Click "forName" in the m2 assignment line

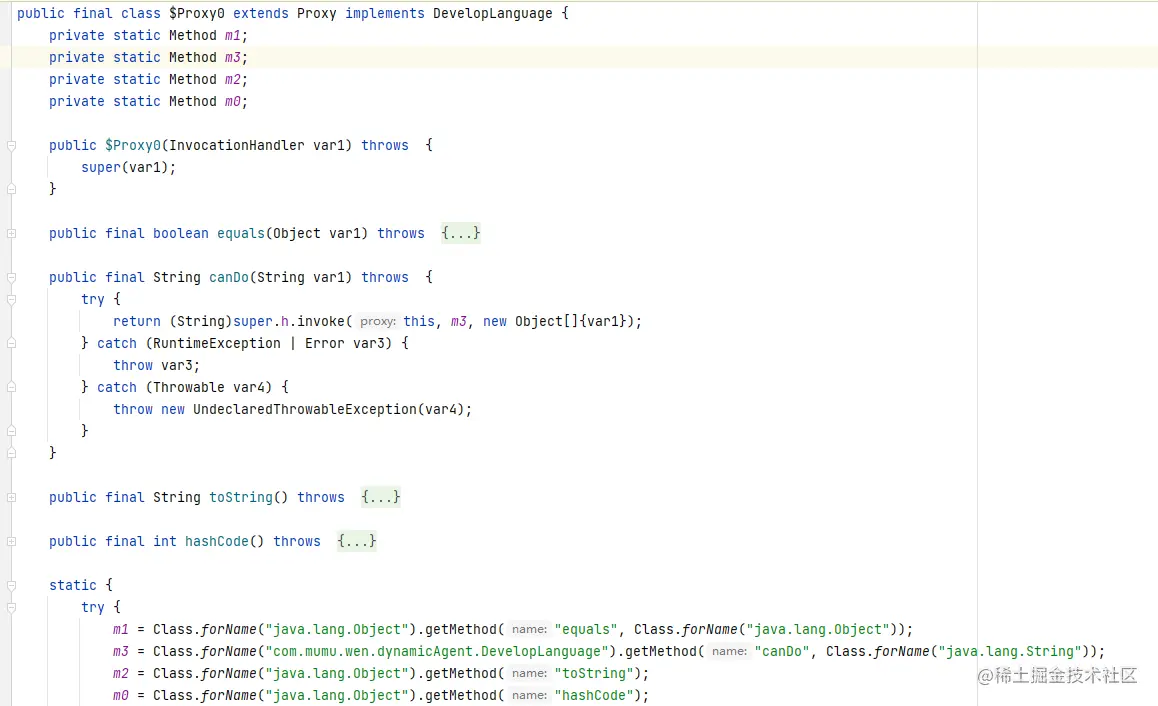(x=229, y=674)
